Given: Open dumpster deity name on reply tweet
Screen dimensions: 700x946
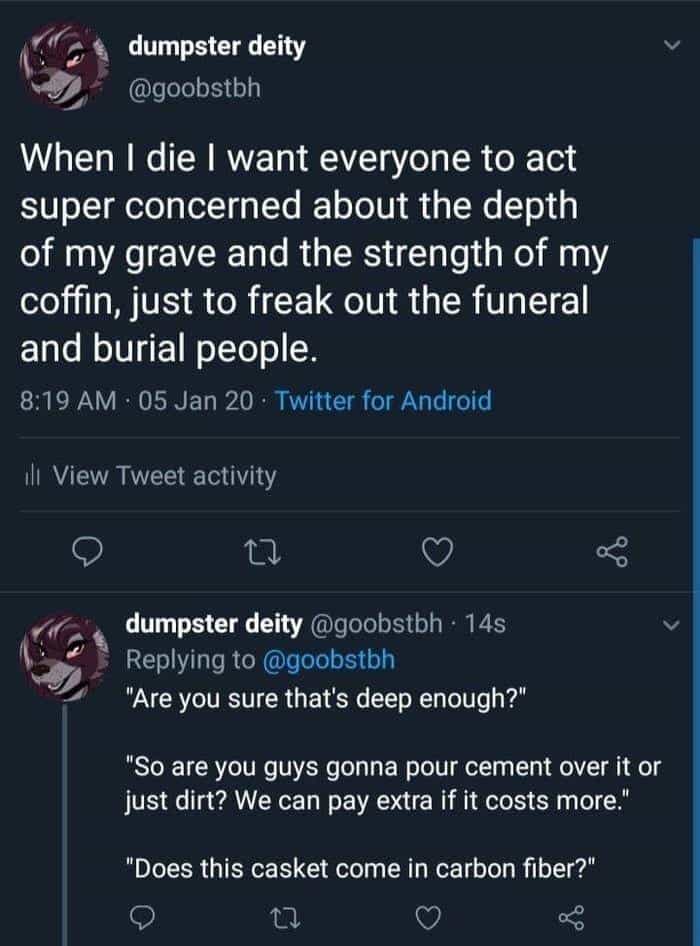Looking at the screenshot, I should point(213,624).
